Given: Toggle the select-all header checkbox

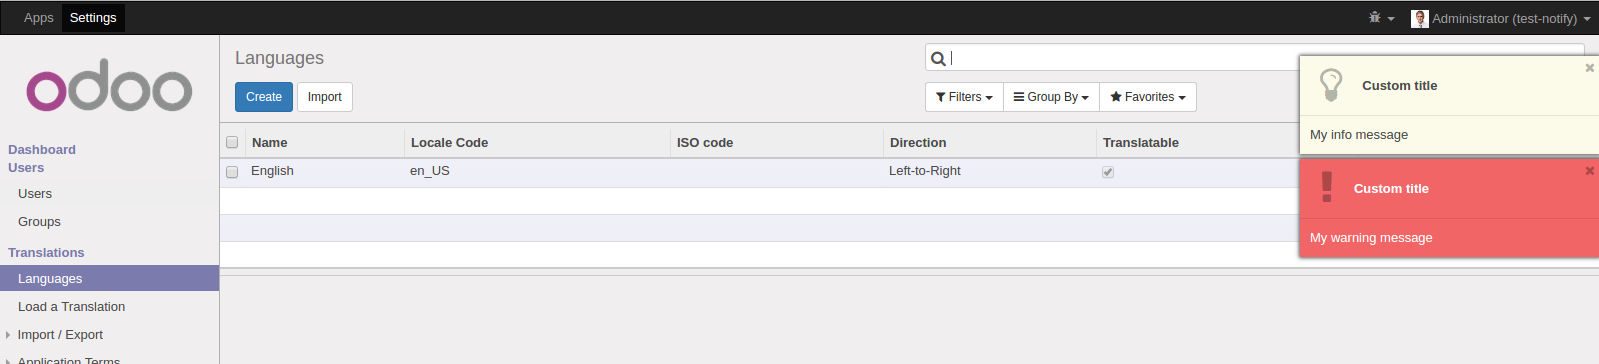Looking at the screenshot, I should tap(232, 142).
